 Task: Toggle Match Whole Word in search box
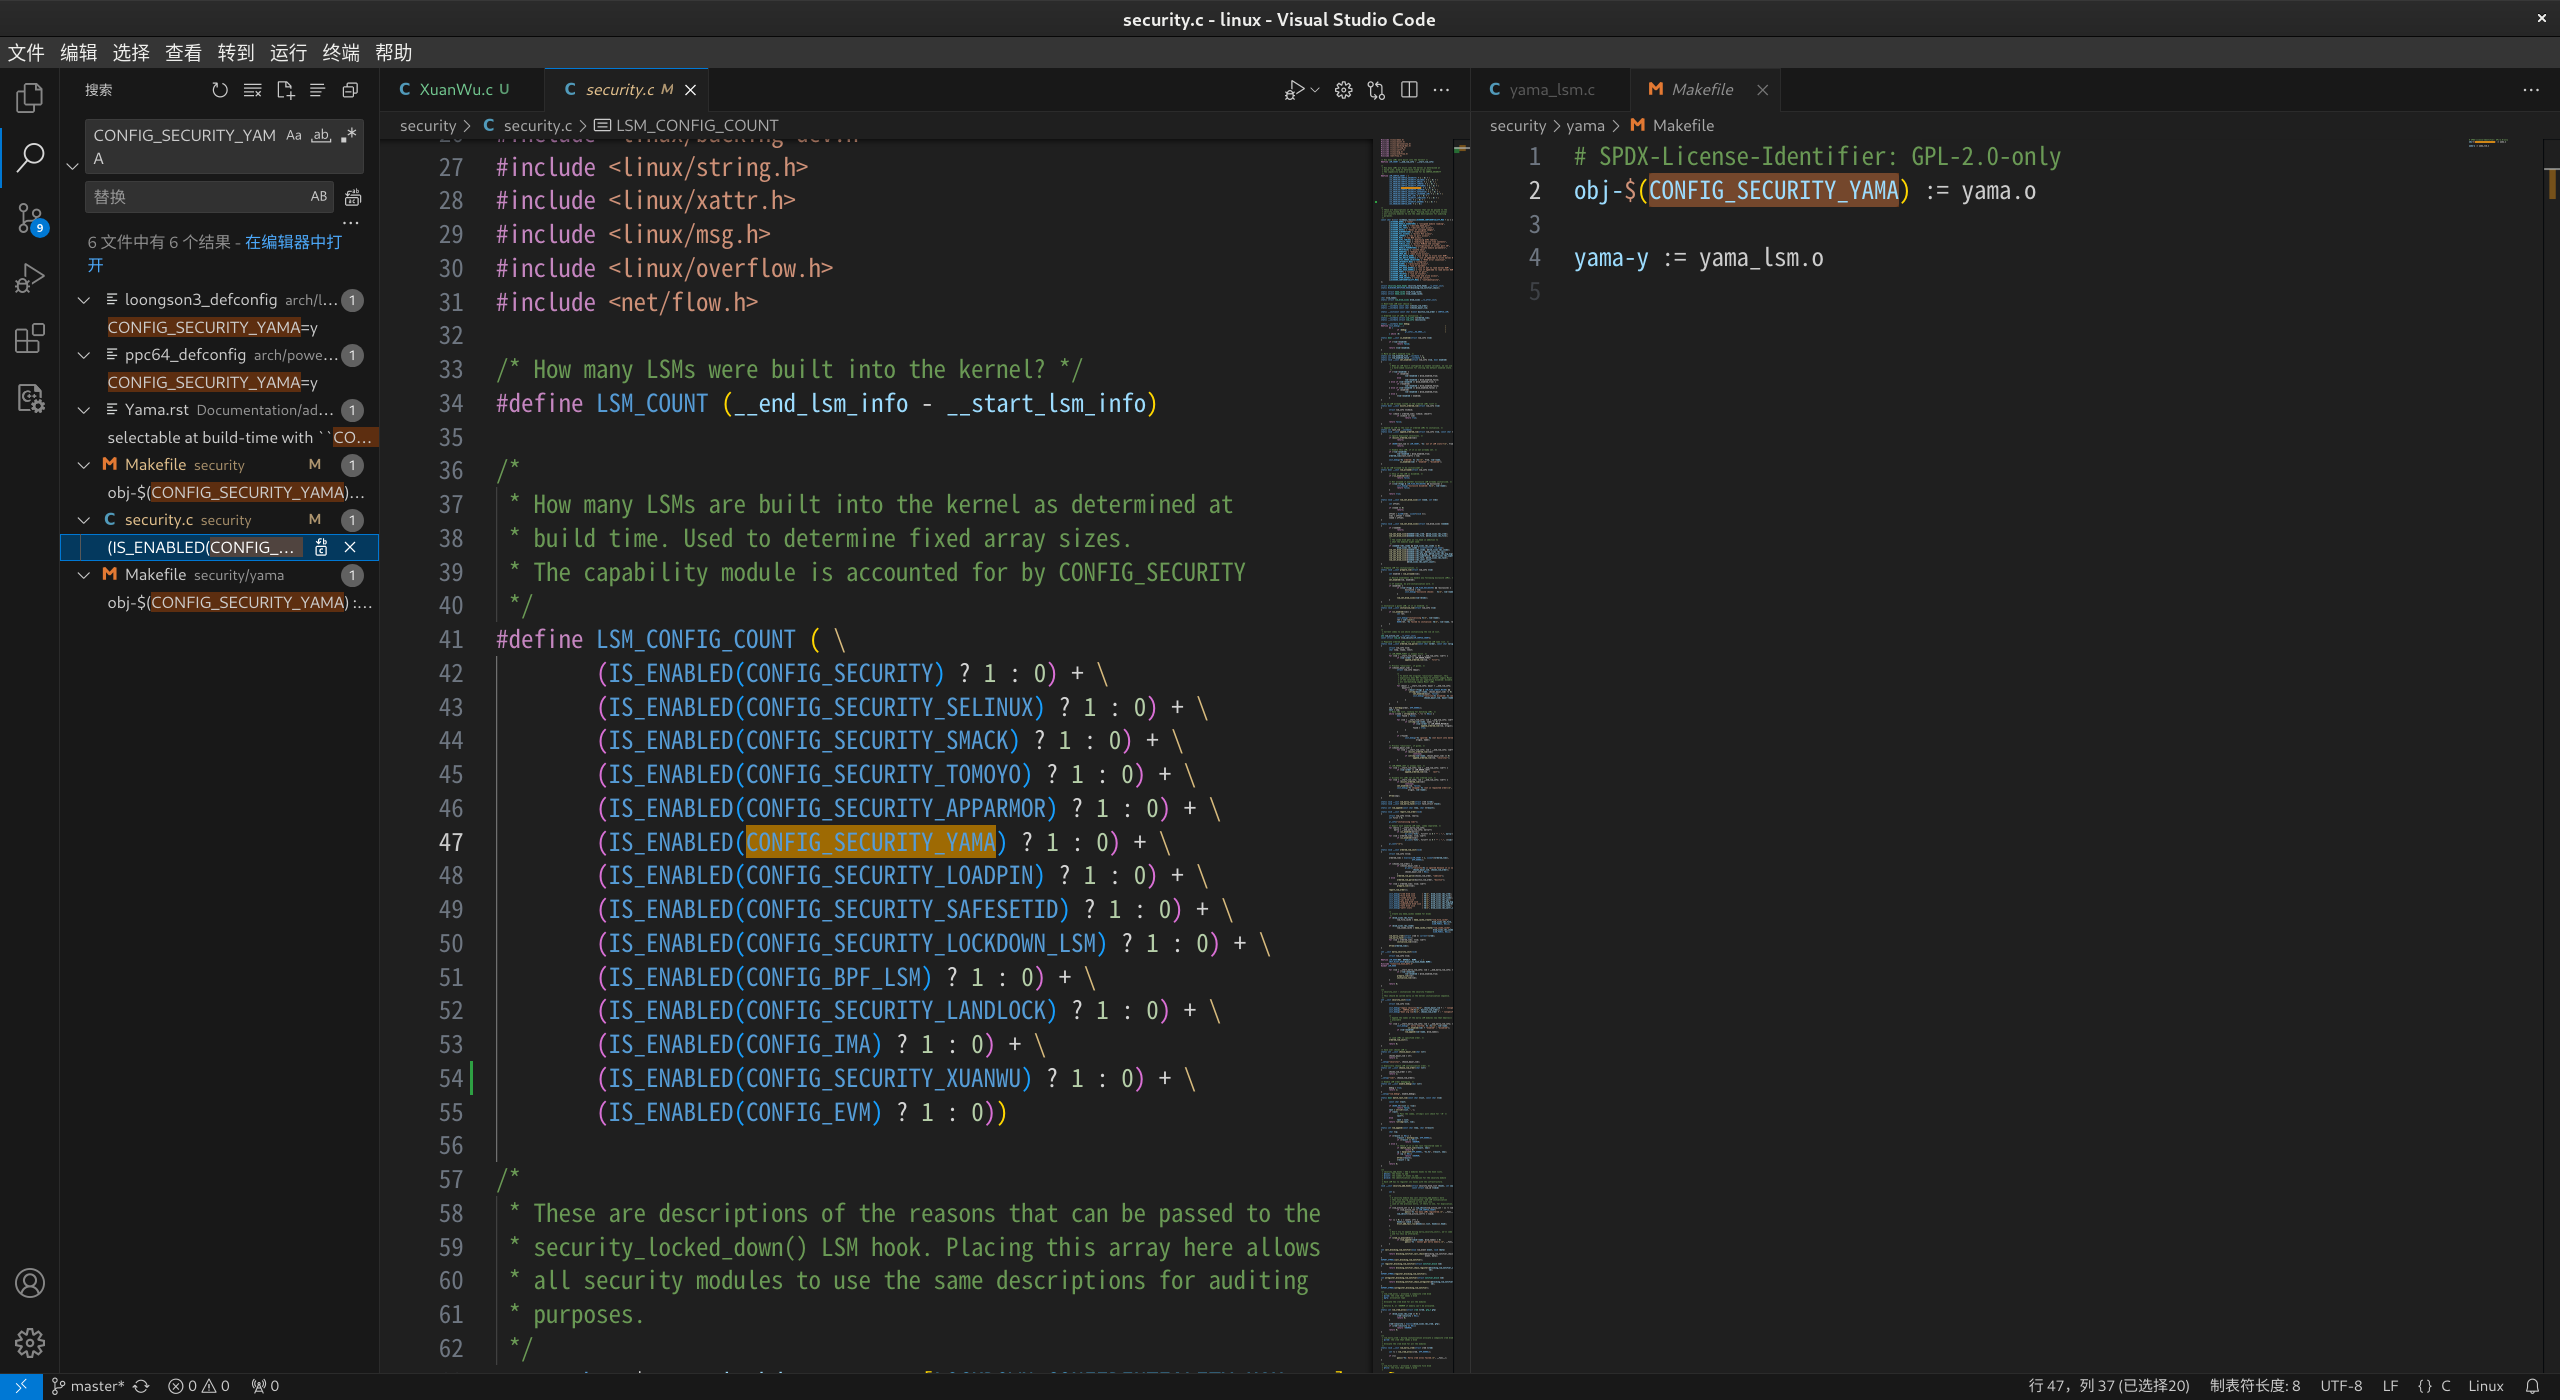click(x=321, y=135)
